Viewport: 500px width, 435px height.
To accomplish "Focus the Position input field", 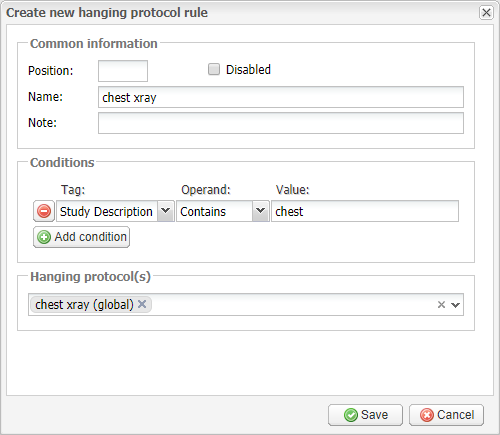I will (x=123, y=71).
